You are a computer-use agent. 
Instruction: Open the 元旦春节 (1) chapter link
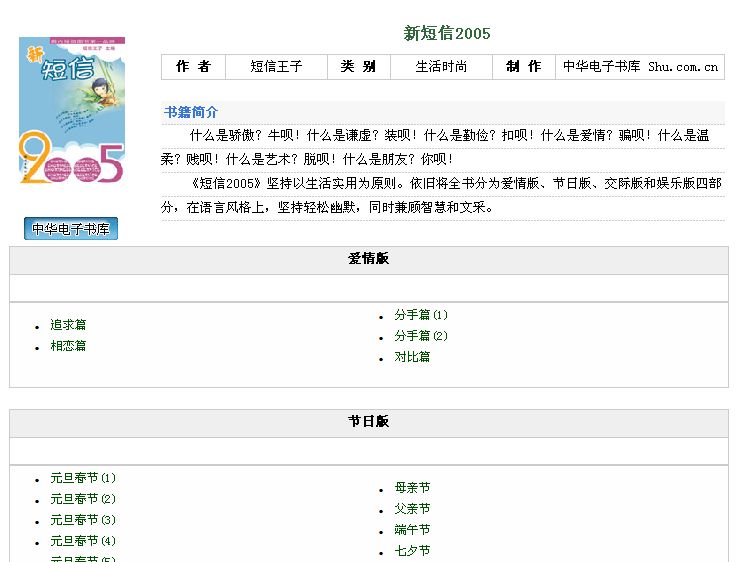tap(83, 478)
